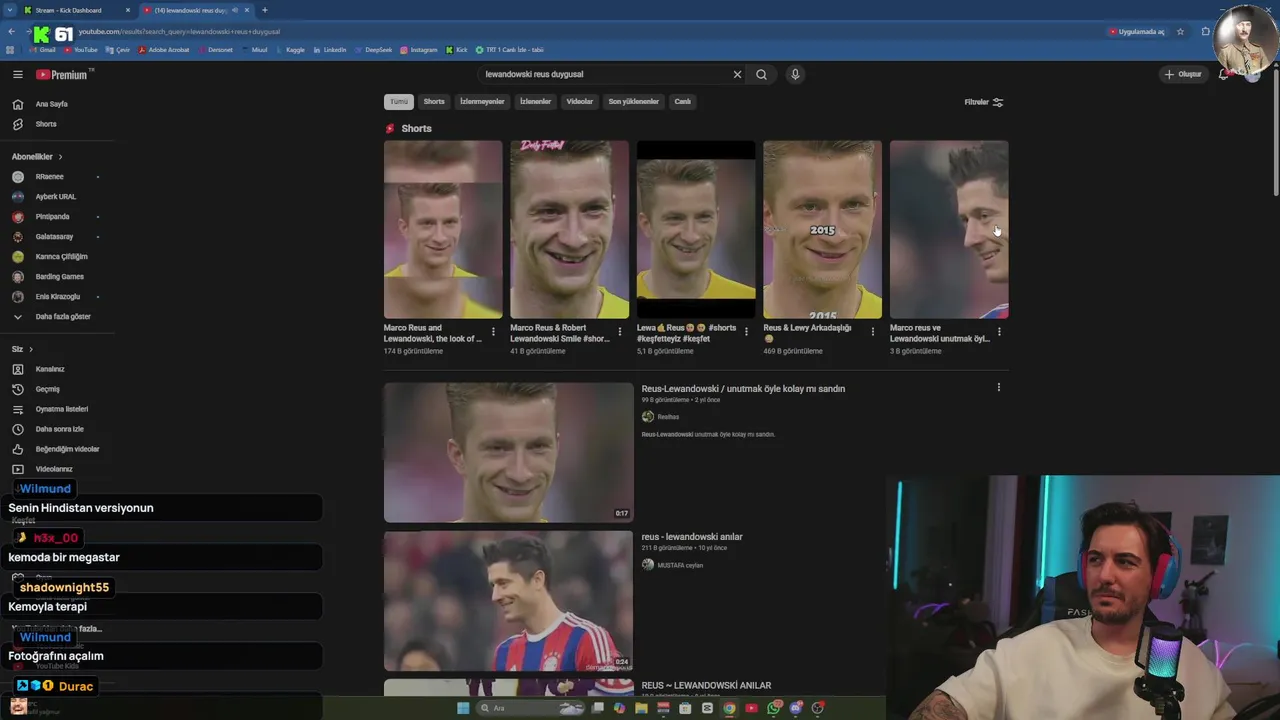Open the Filtreler filter options

point(983,102)
